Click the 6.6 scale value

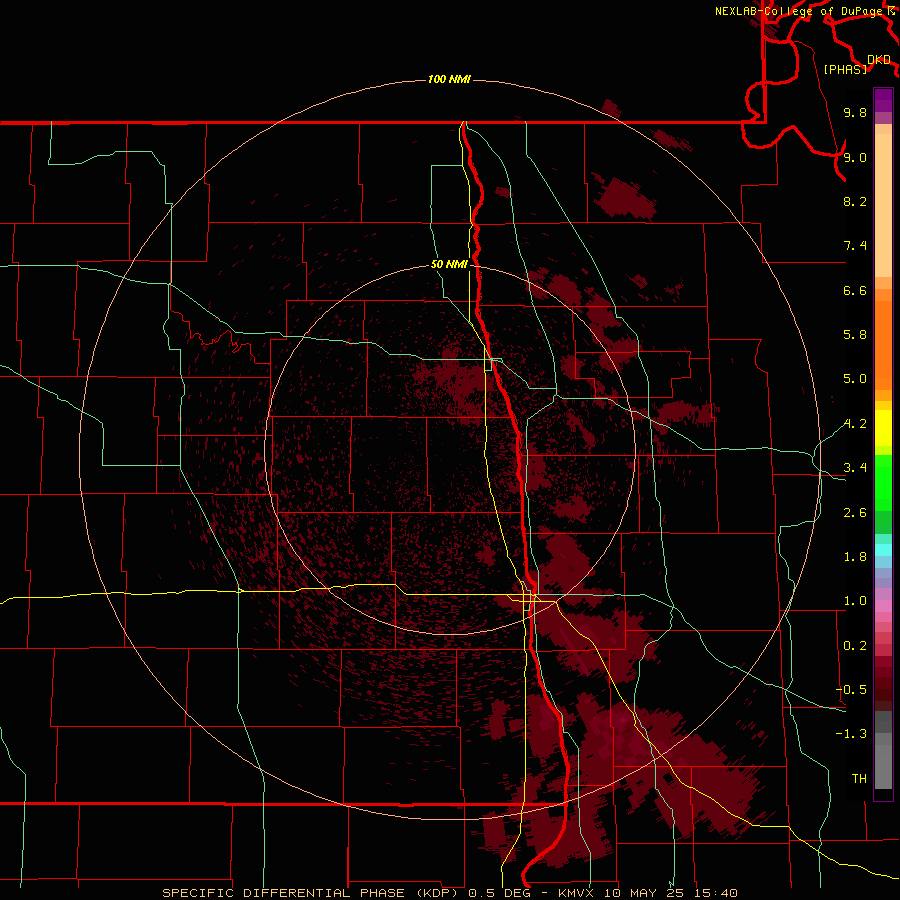point(855,290)
